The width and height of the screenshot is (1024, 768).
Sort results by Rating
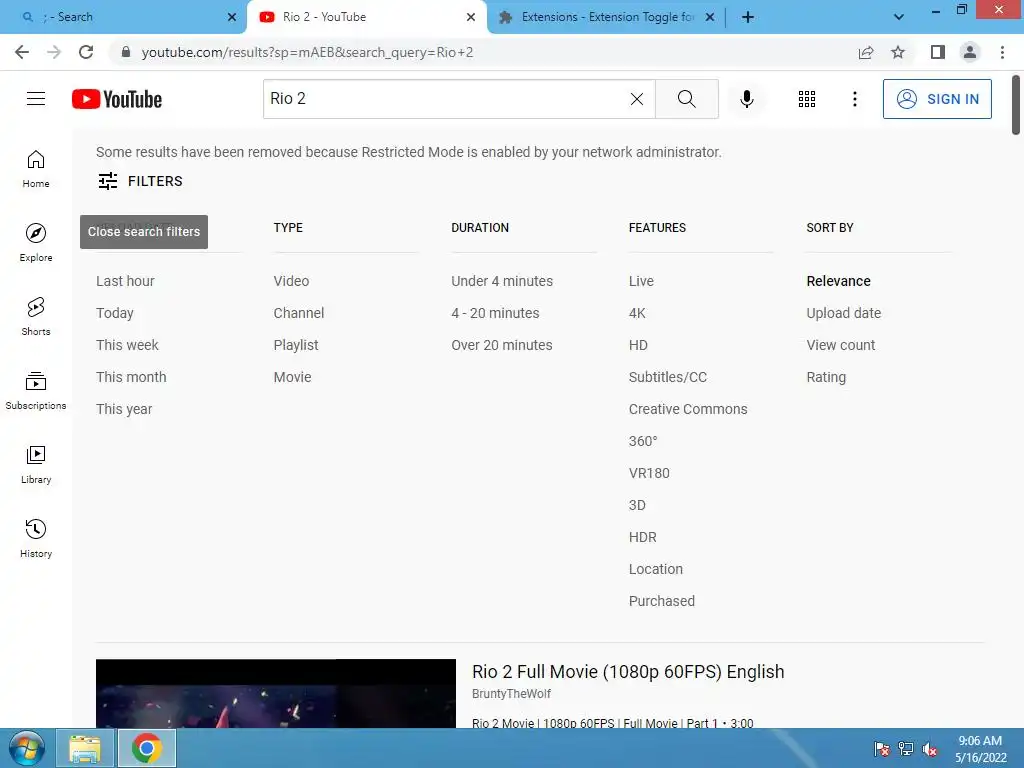[x=826, y=377]
